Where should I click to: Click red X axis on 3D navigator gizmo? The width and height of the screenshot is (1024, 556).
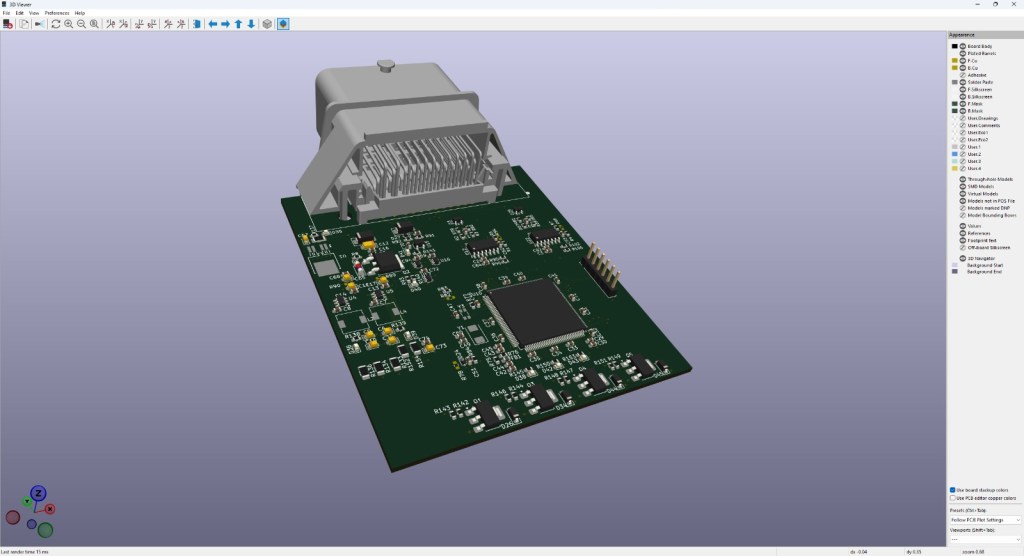50,508
